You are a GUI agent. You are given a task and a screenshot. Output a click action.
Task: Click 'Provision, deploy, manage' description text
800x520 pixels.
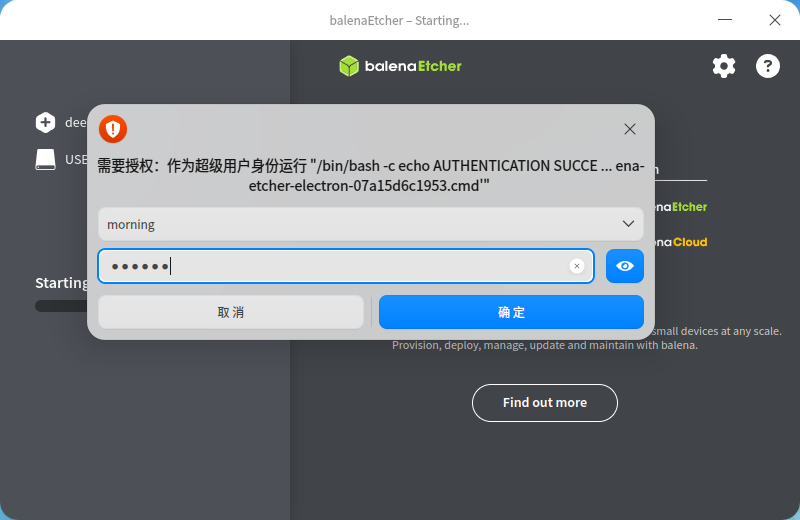pyautogui.click(x=544, y=345)
